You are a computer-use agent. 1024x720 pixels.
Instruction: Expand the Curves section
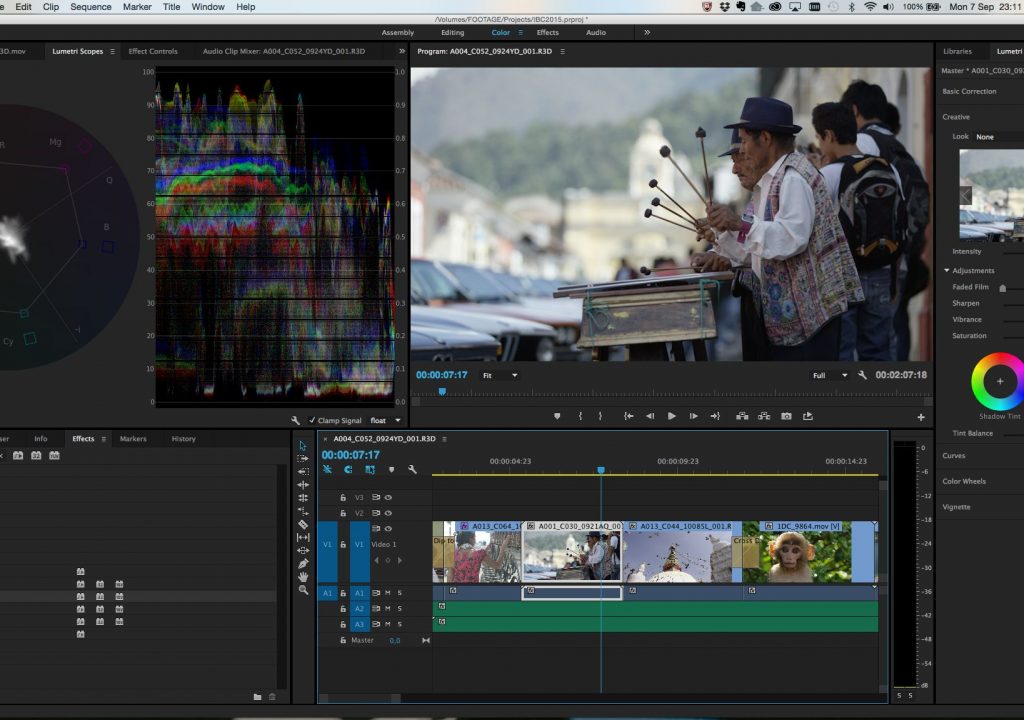point(953,455)
